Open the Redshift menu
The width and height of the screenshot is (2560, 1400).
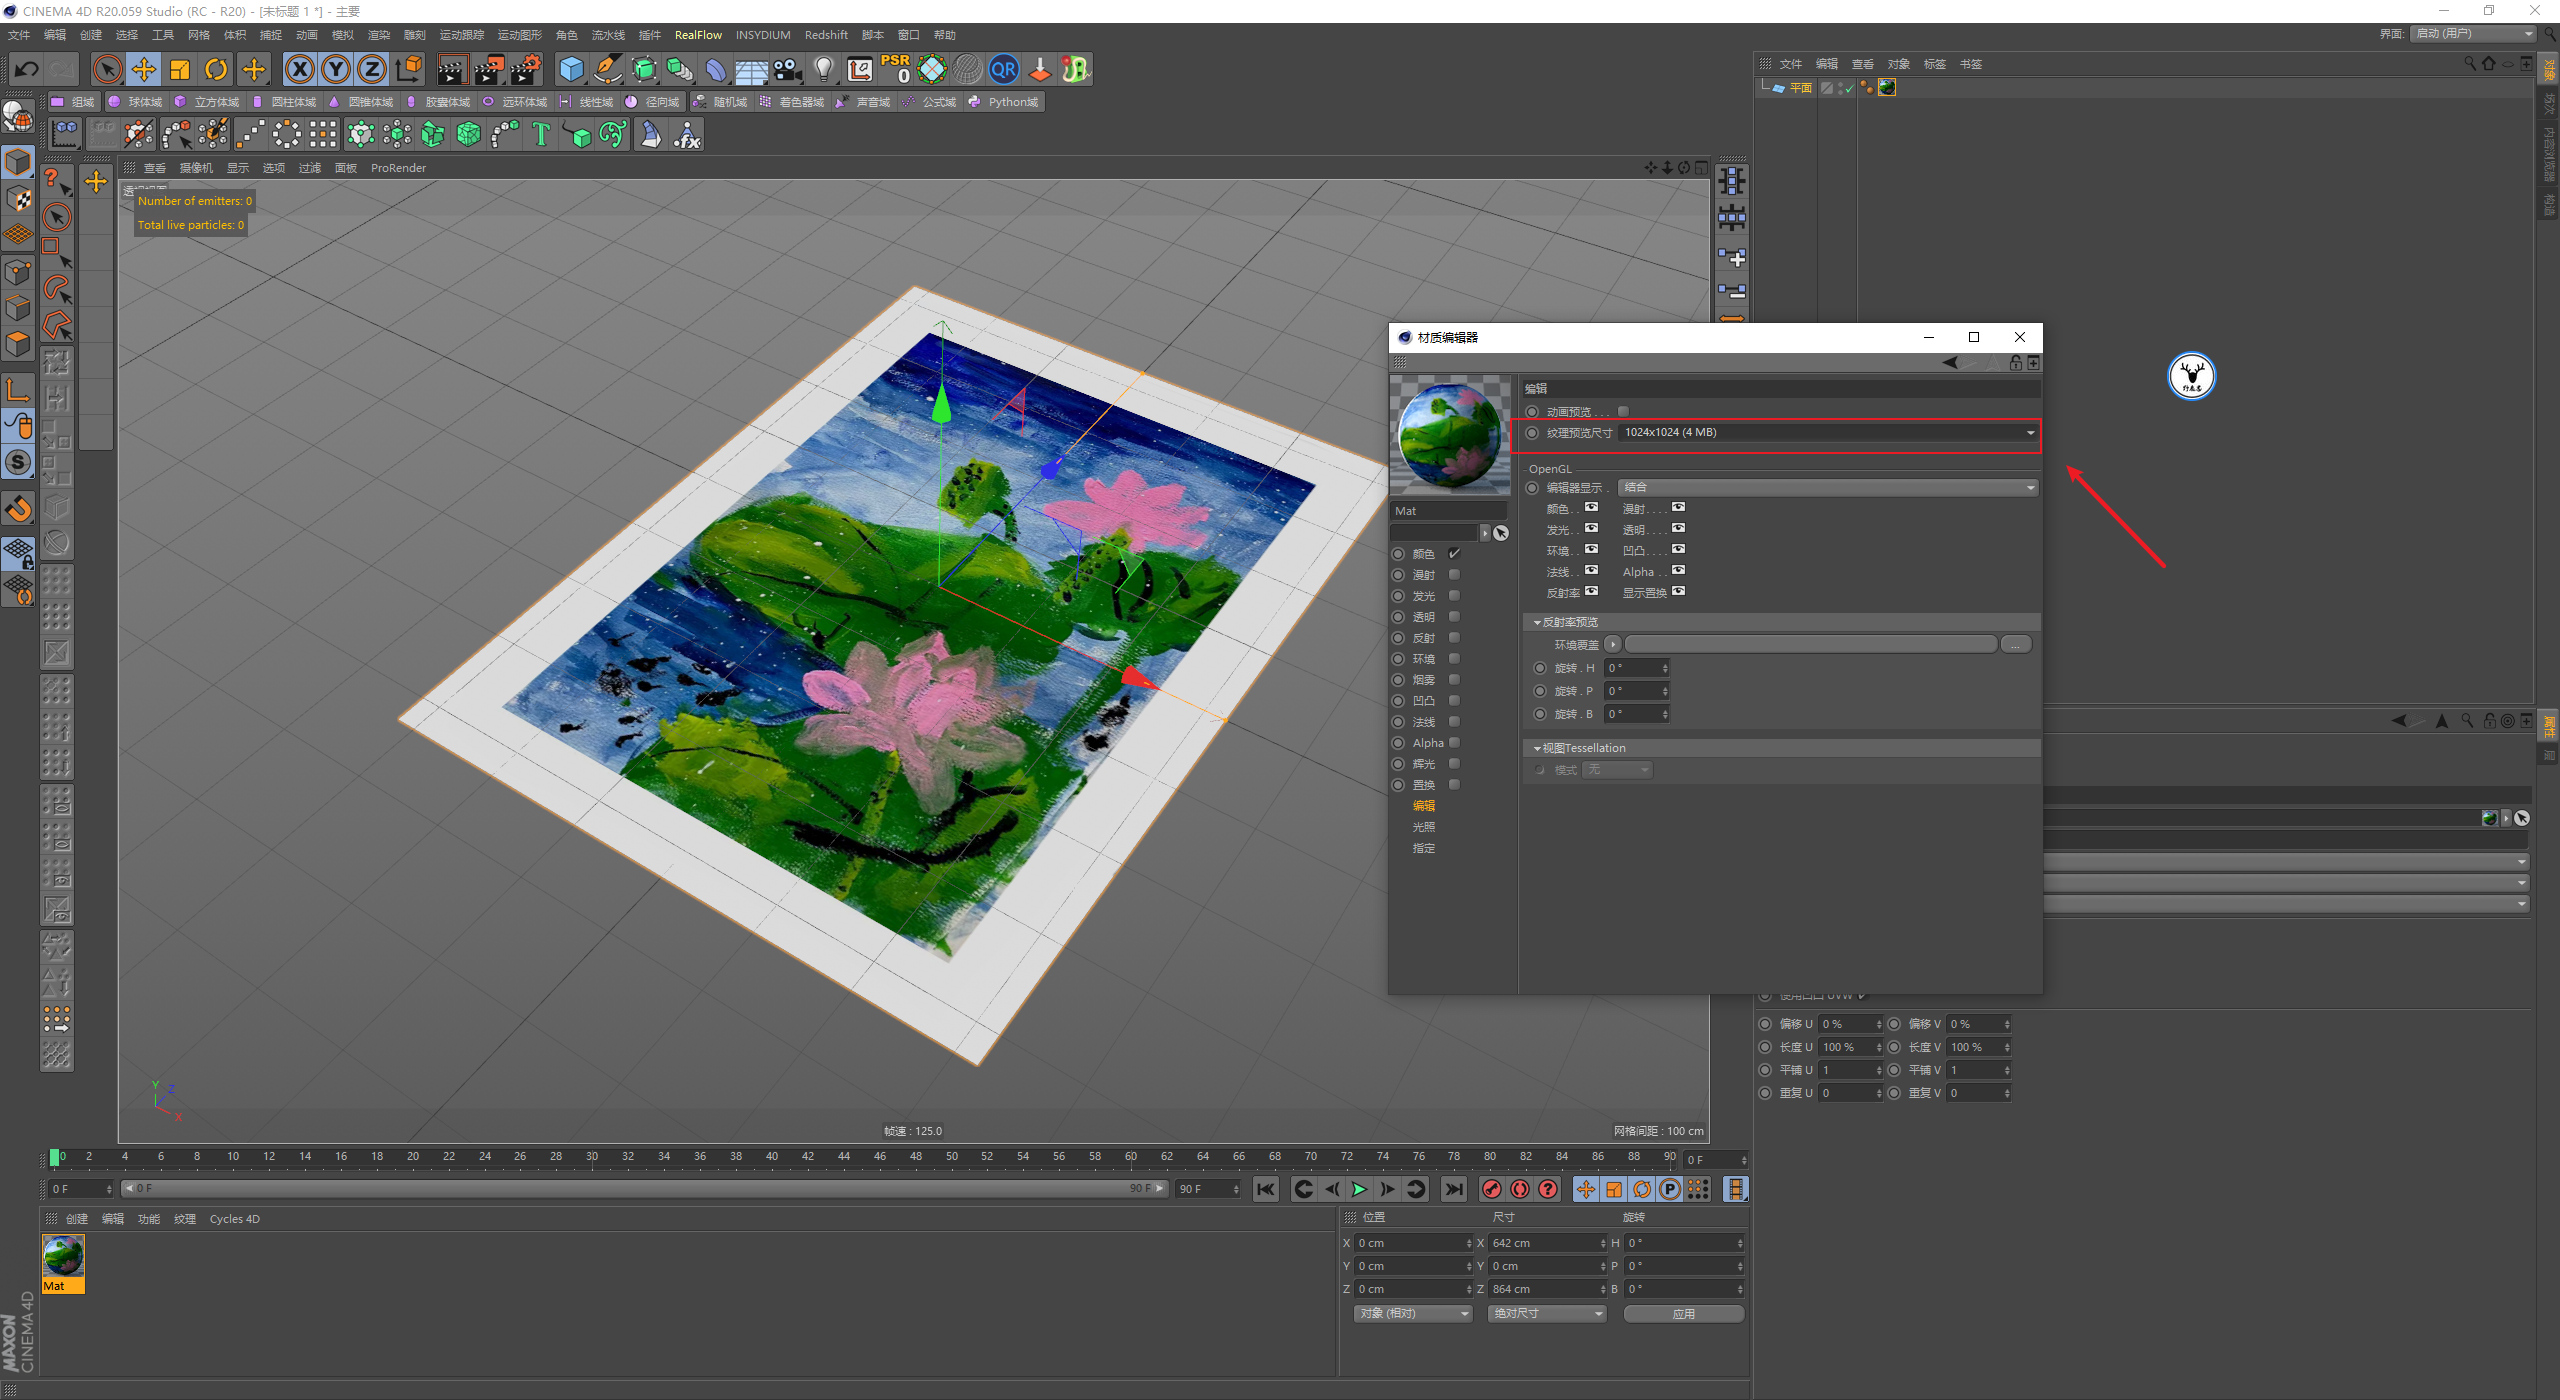pos(825,35)
